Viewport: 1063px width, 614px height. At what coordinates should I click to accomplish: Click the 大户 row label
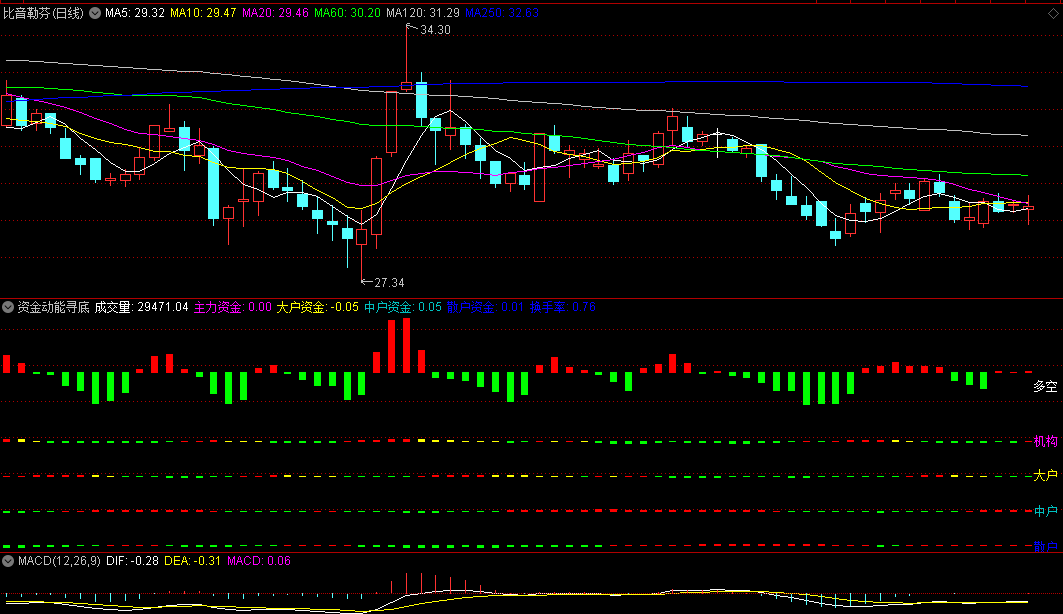(x=1045, y=476)
